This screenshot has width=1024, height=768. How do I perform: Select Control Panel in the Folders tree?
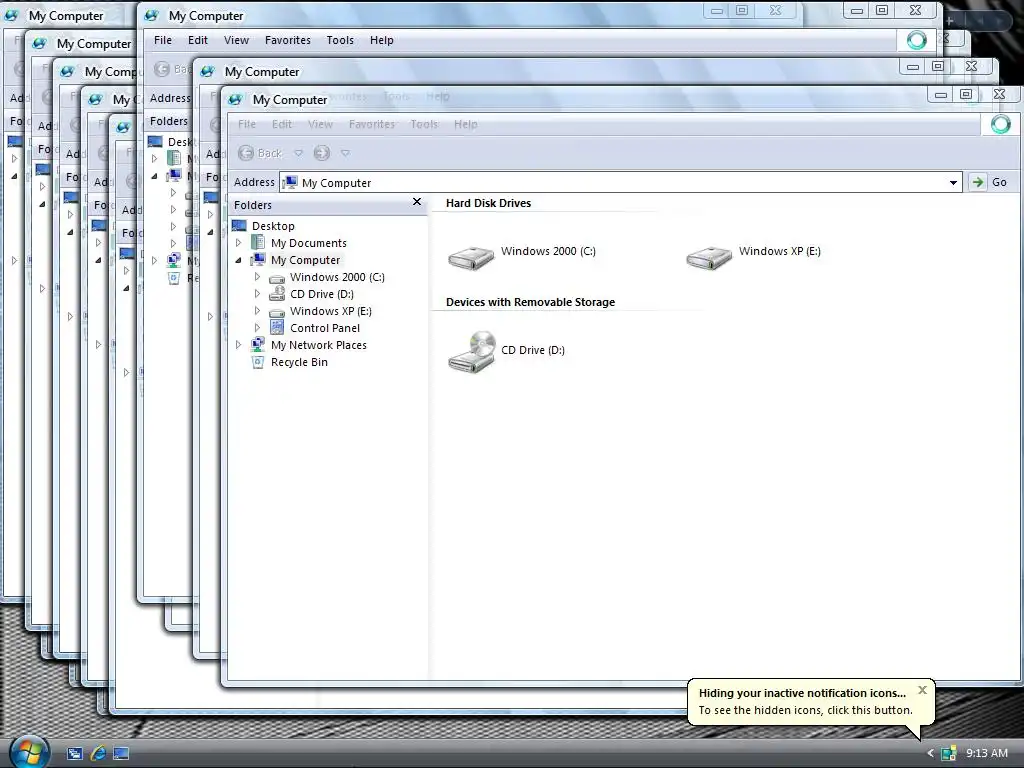(325, 328)
